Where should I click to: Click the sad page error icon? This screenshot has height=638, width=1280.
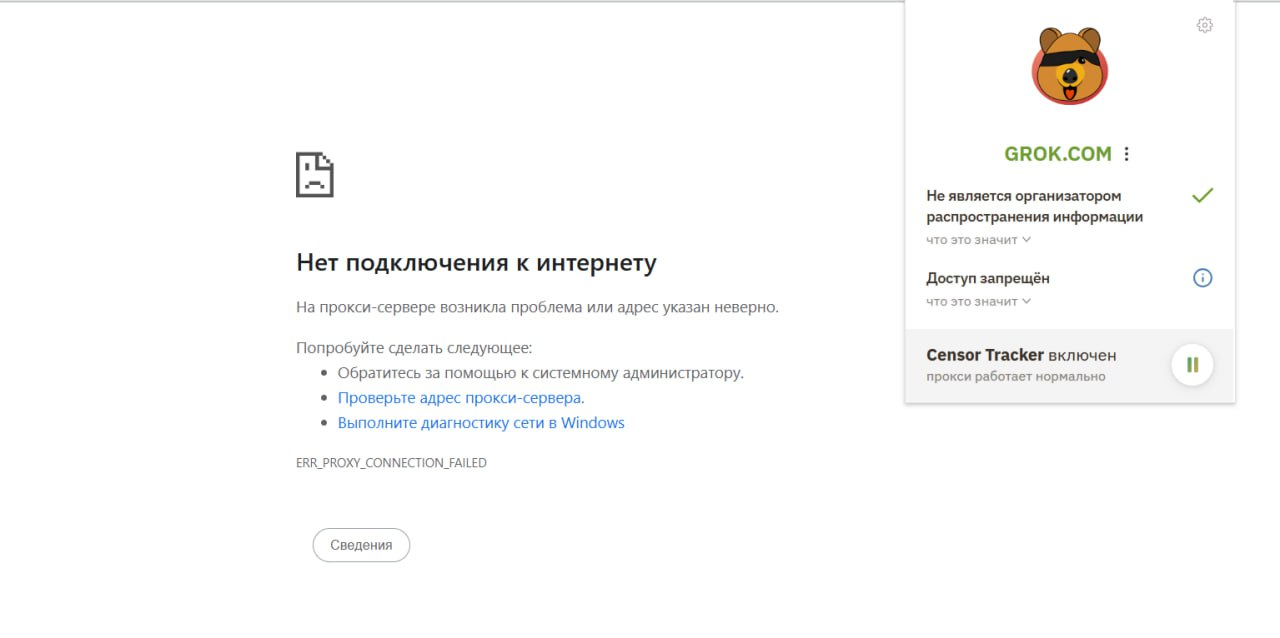(x=314, y=174)
